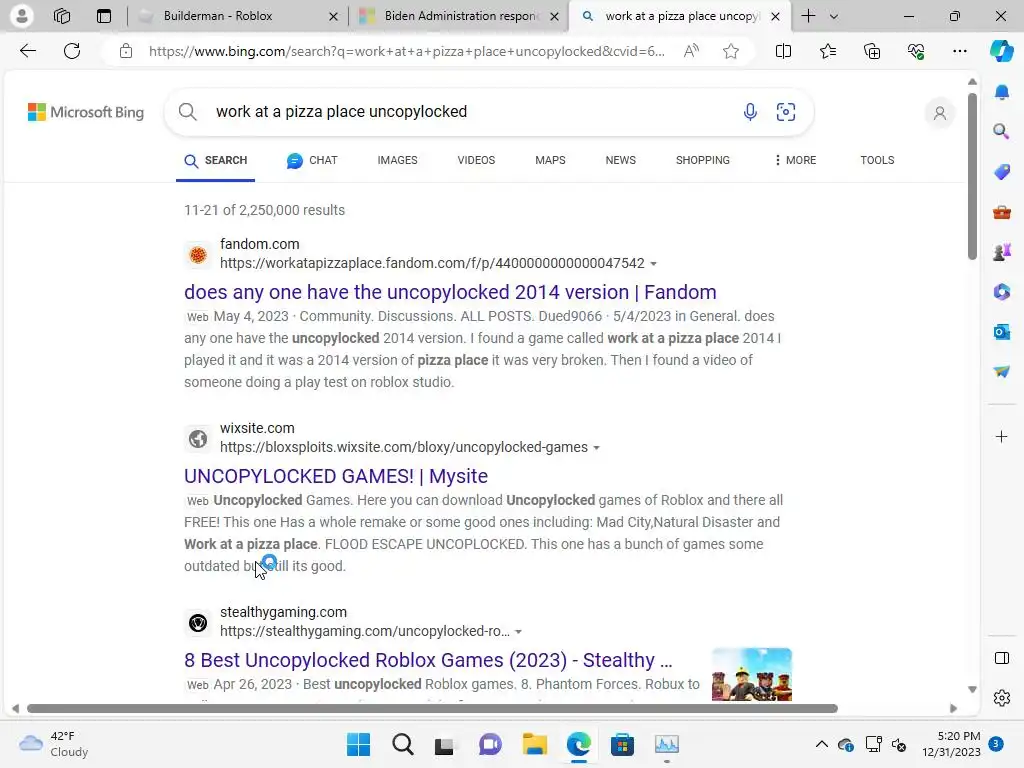Open the sidebar Tools briefcase icon

click(1002, 212)
